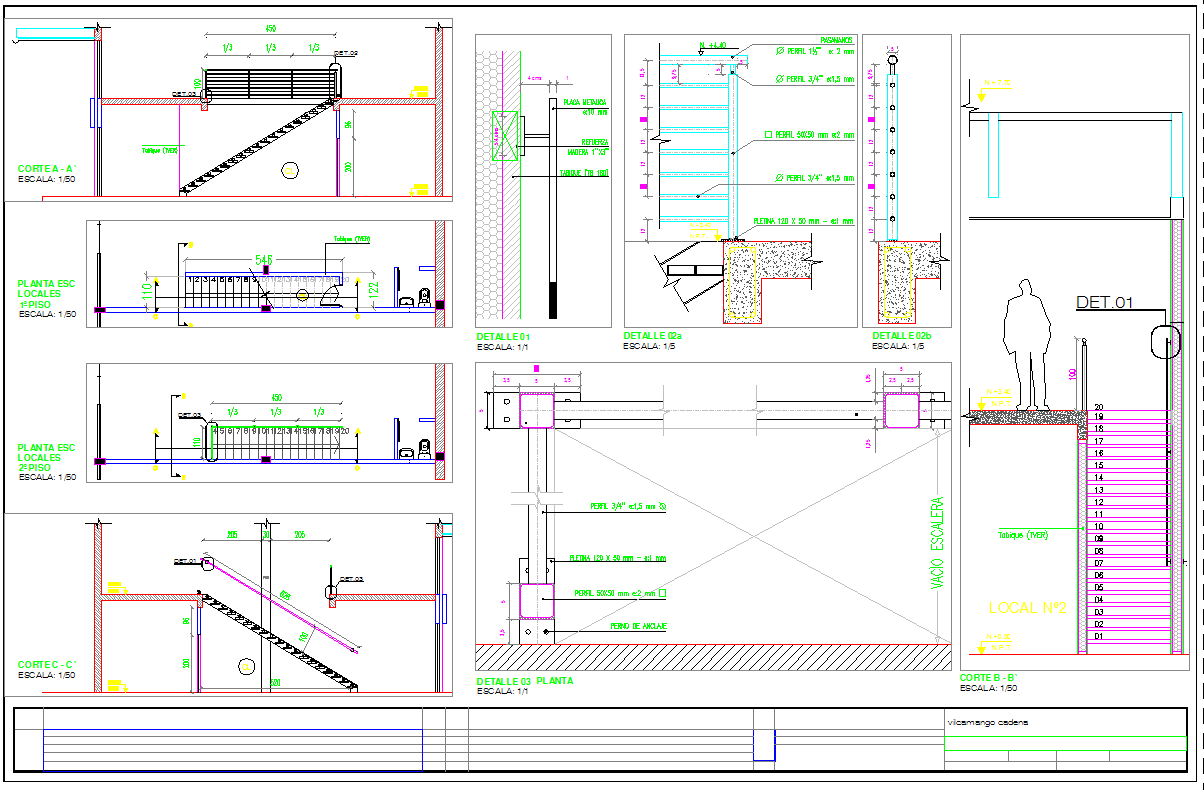Click the green highlighted row in the title block

click(1065, 743)
